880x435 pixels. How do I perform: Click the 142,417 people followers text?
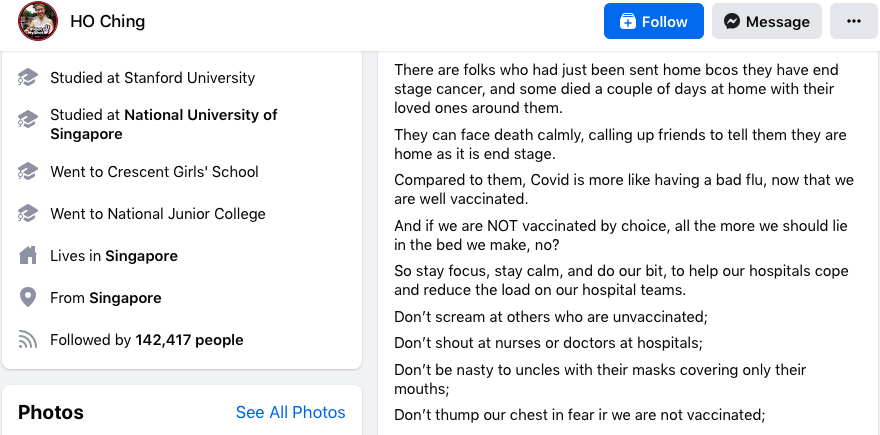pos(189,340)
